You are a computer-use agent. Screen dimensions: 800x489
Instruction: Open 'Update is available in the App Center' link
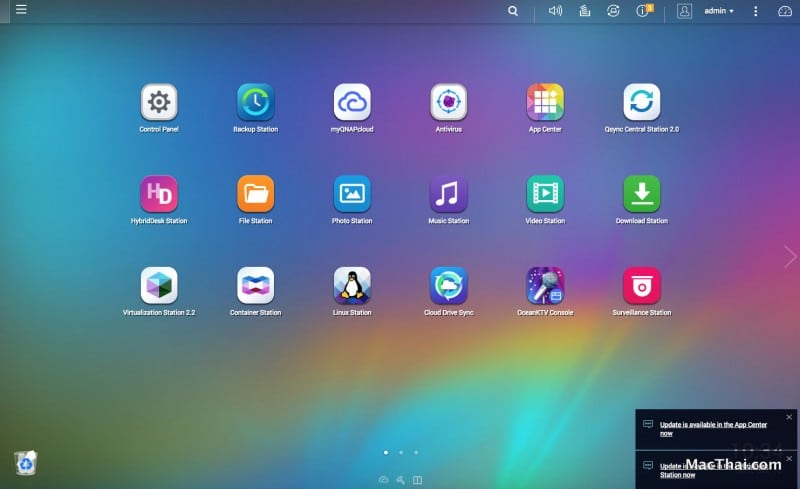click(x=713, y=429)
